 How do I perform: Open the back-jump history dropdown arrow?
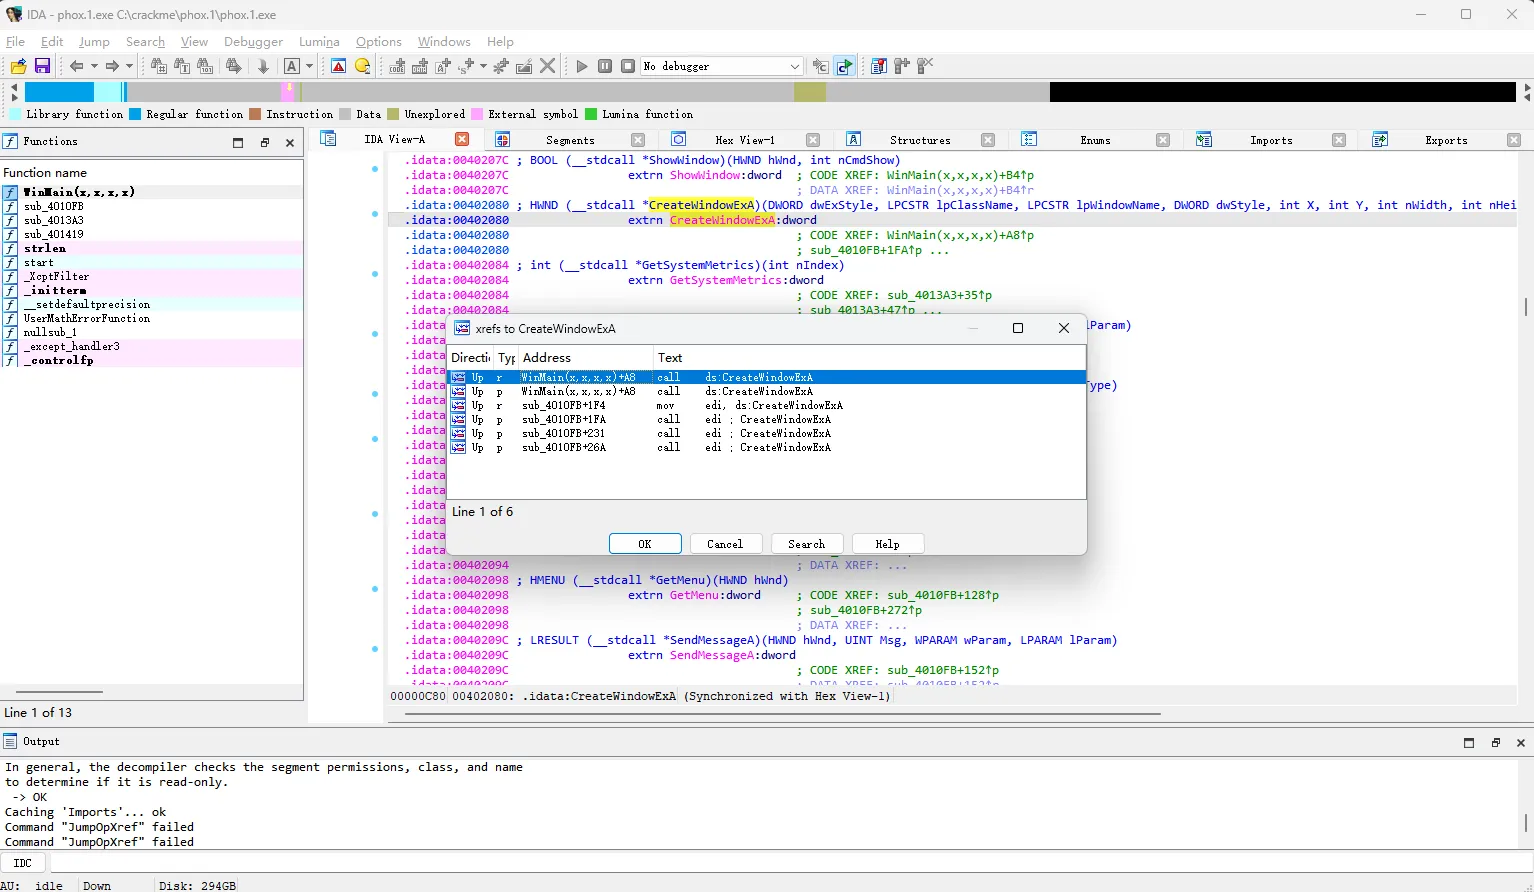94,66
